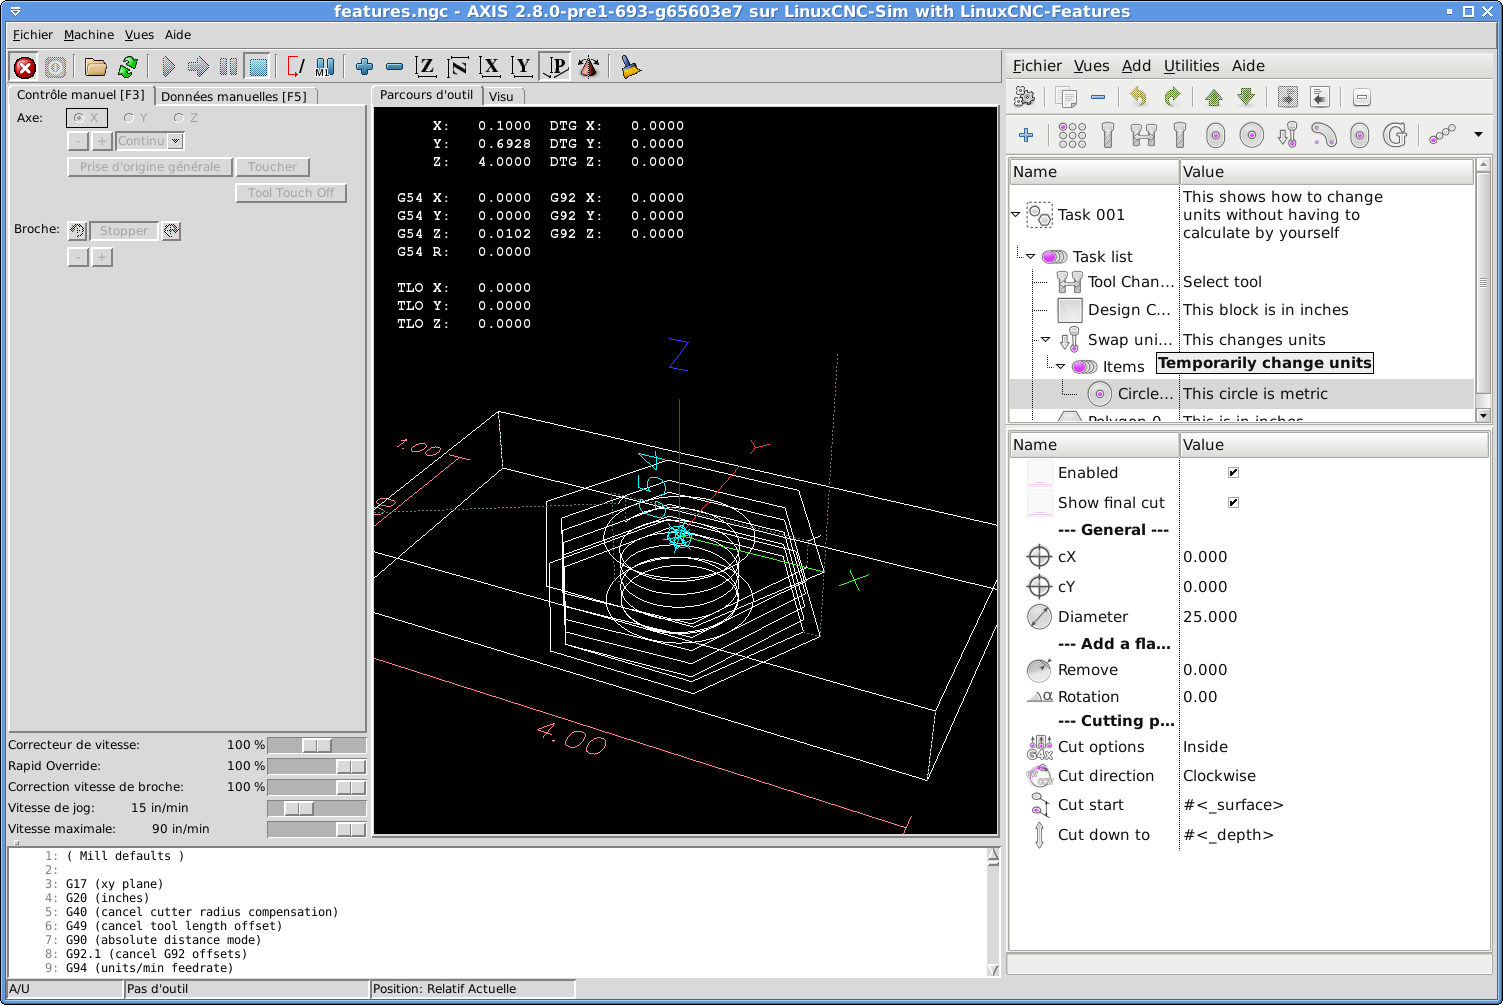Clear live plot with brush icon

[630, 67]
